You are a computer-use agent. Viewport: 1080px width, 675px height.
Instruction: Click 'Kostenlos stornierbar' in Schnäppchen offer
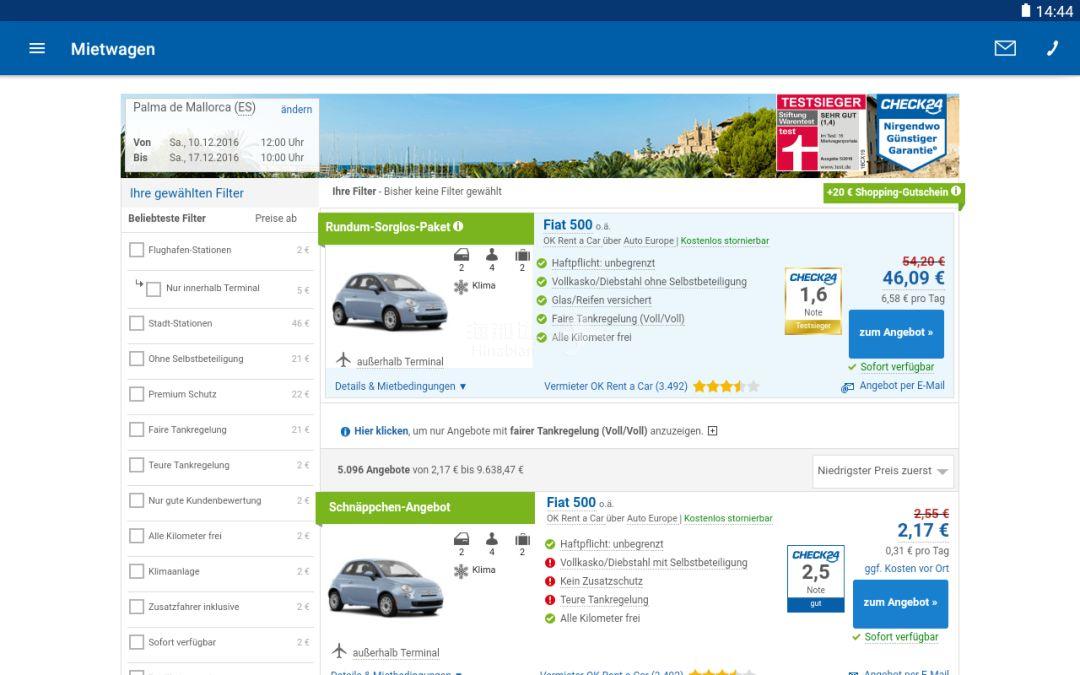728,519
